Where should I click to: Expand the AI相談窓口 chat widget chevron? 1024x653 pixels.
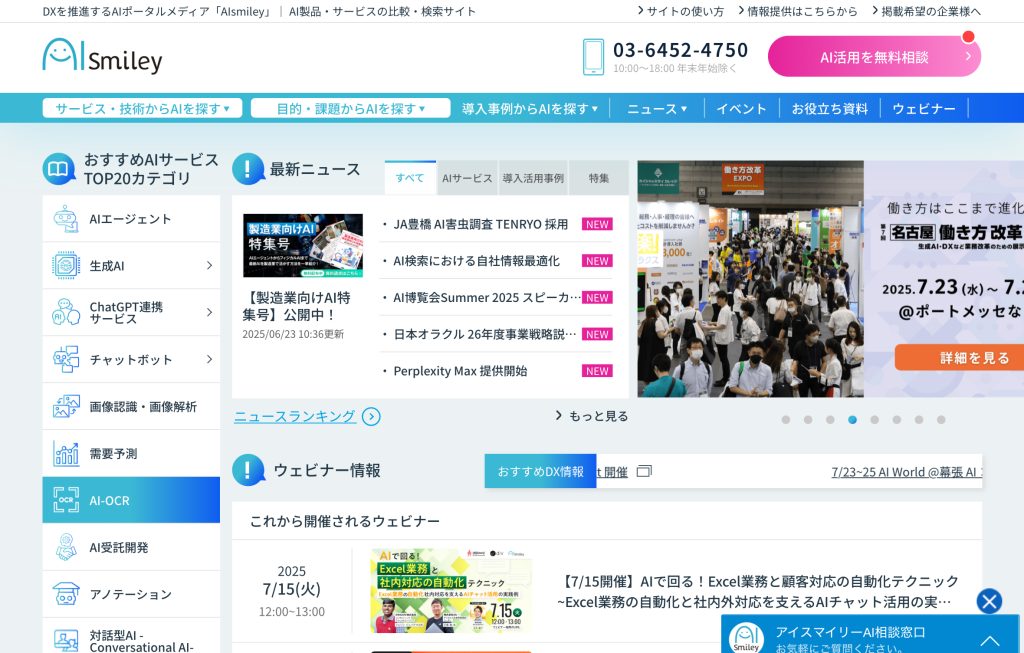989,640
